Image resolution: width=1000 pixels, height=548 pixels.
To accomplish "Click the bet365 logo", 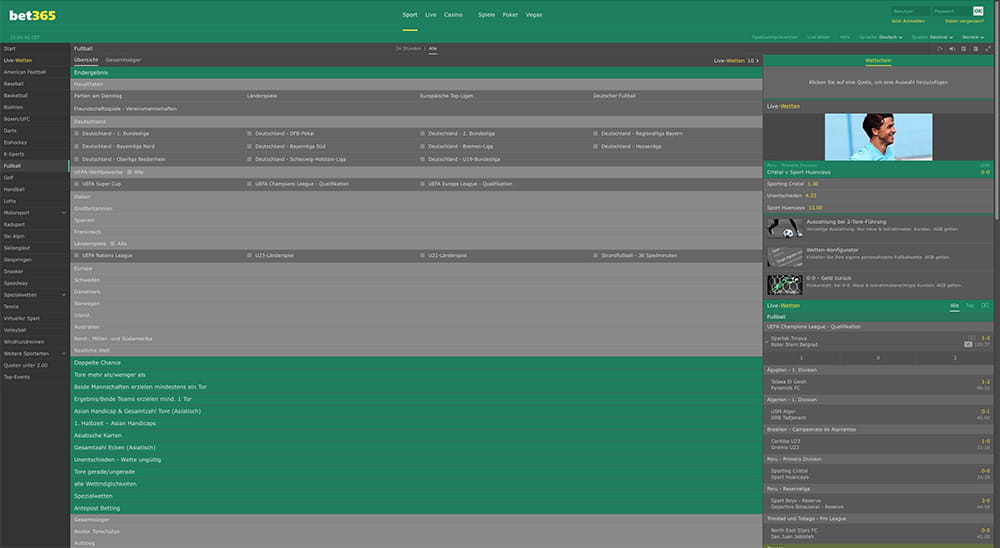I will (x=33, y=15).
